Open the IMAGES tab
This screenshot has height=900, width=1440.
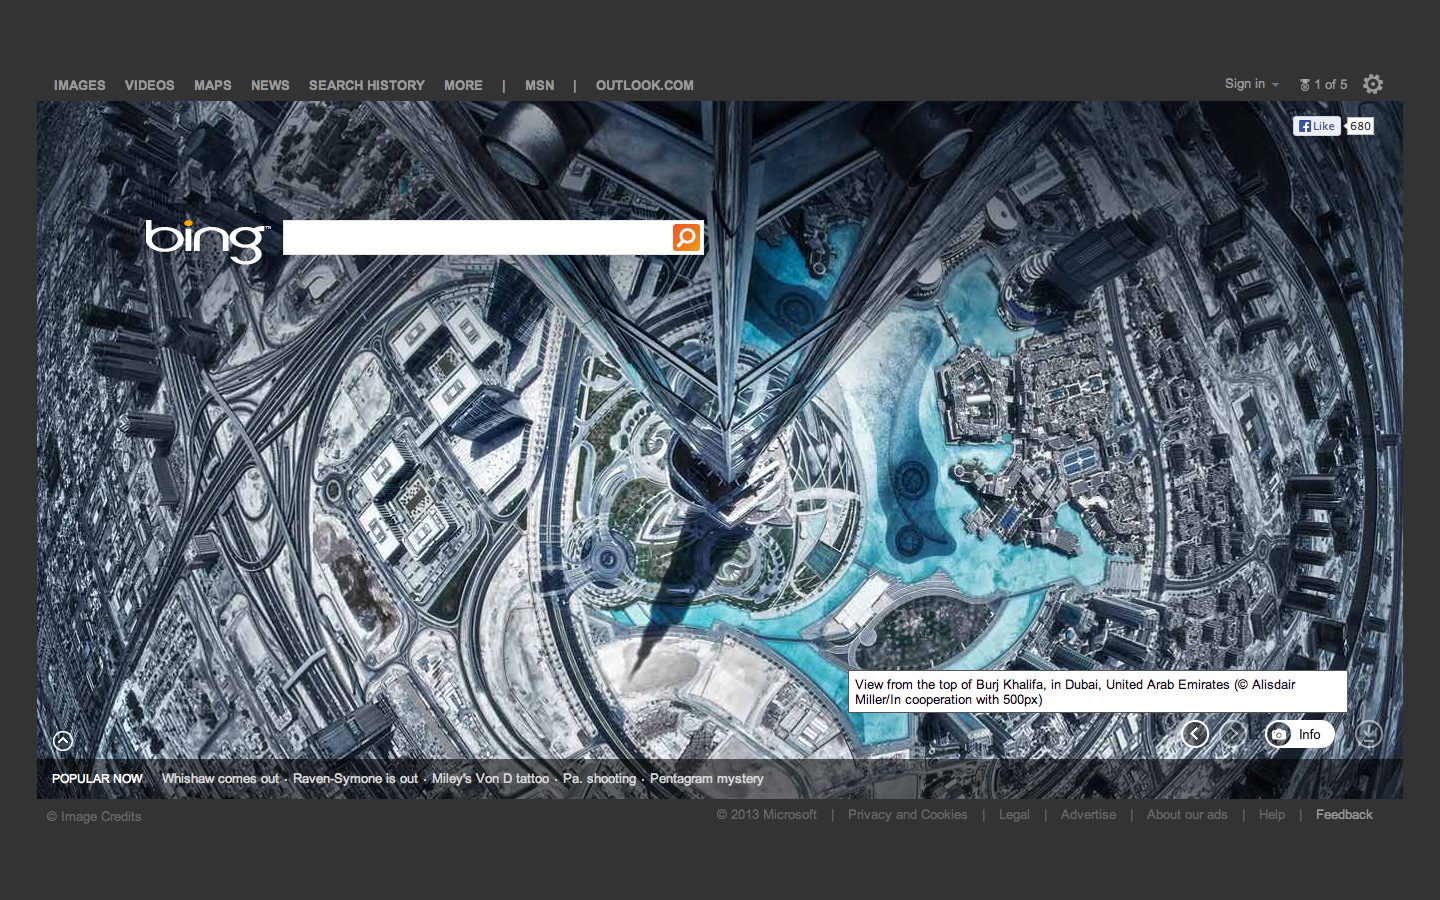point(79,85)
